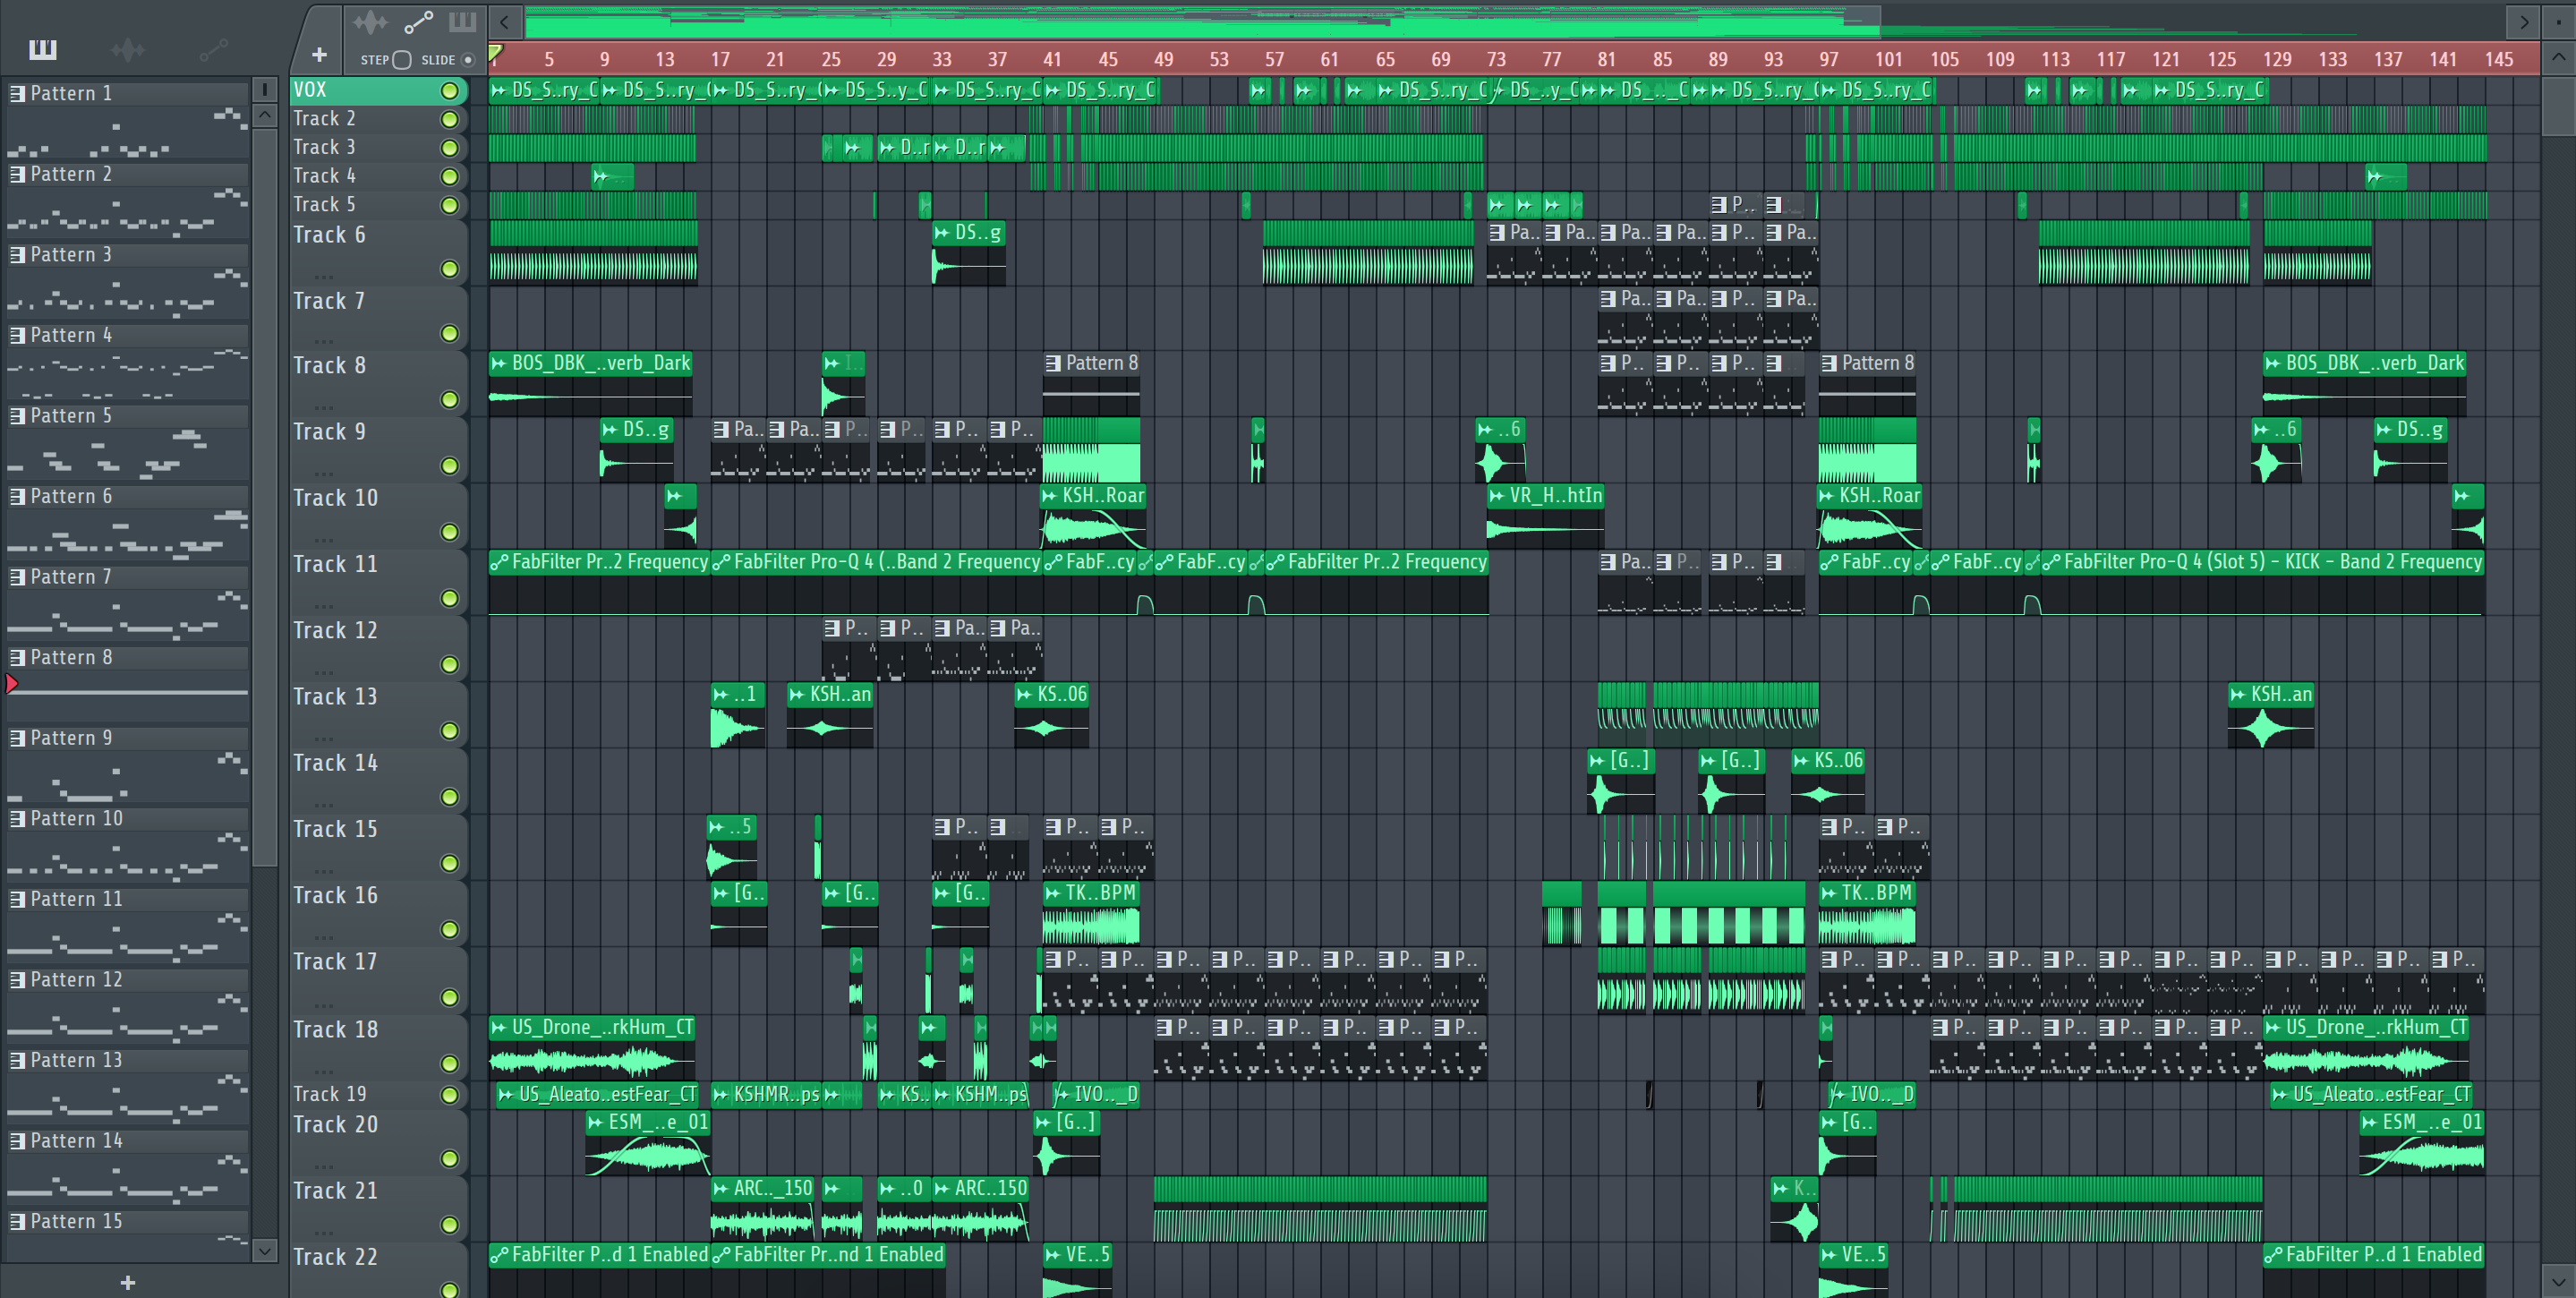2576x1298 pixels.
Task: Mute the VOX track
Action: click(x=450, y=91)
